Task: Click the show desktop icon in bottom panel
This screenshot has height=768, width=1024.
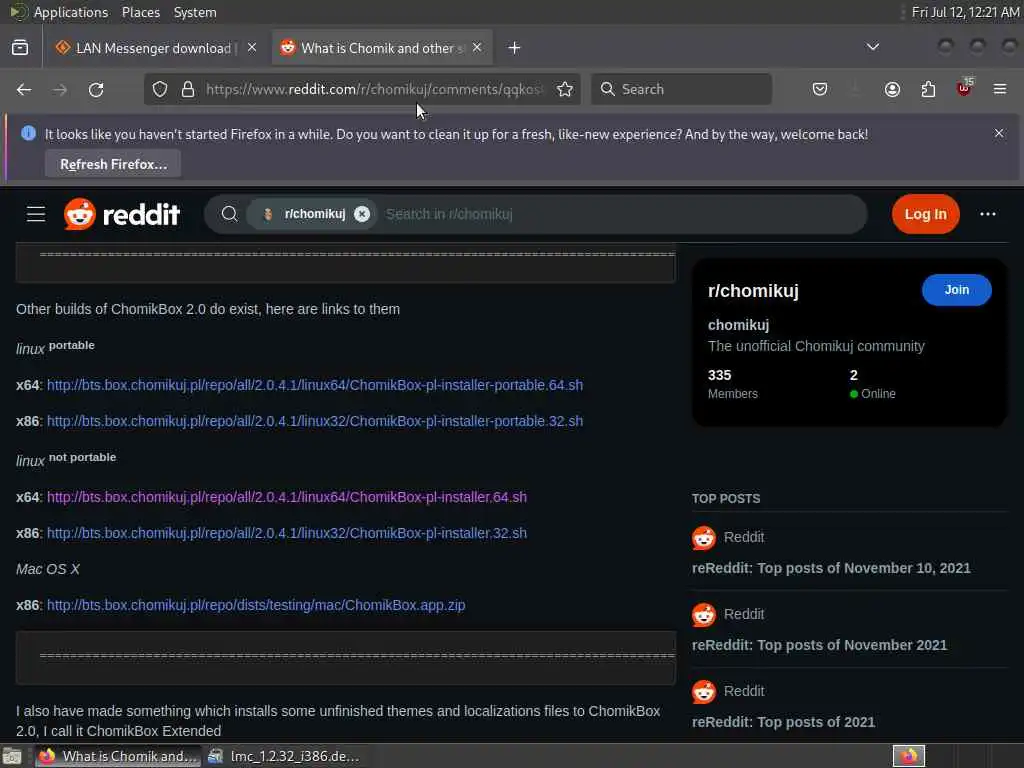Action: point(12,756)
